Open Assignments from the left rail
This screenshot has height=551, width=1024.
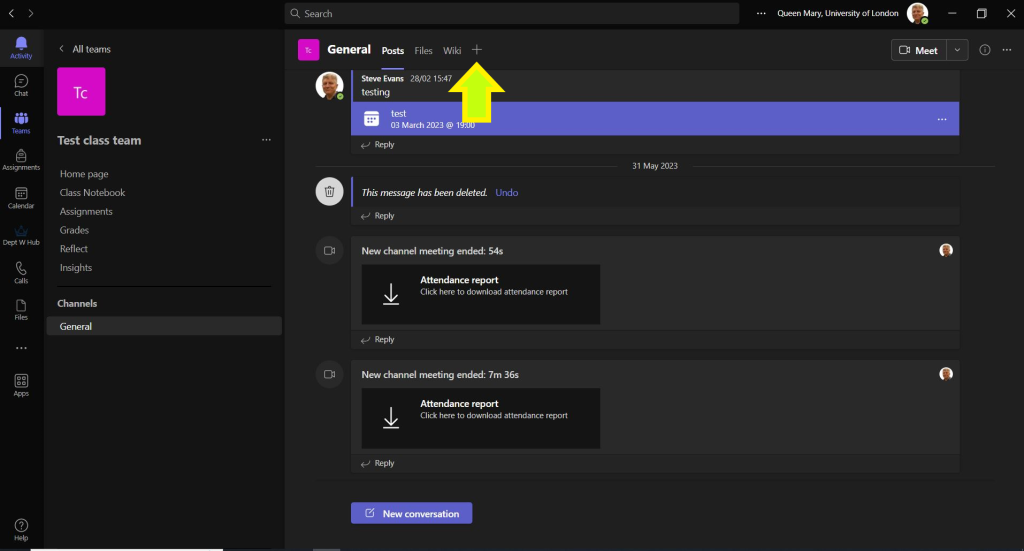point(21,159)
